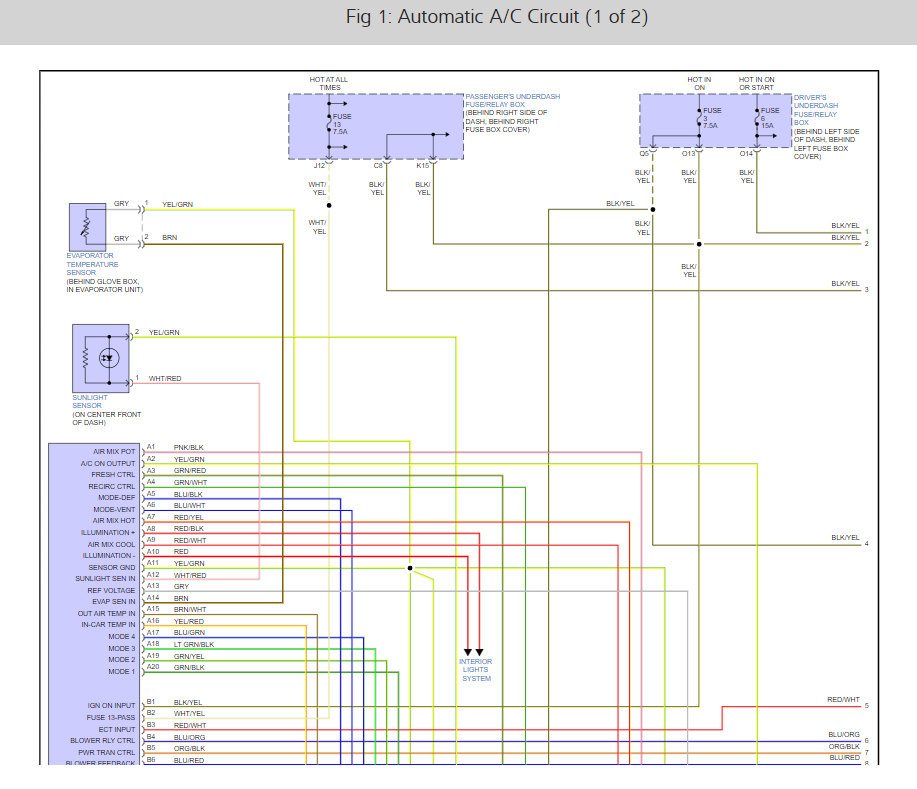Click pin number A10
The image size is (917, 789).
click(153, 552)
